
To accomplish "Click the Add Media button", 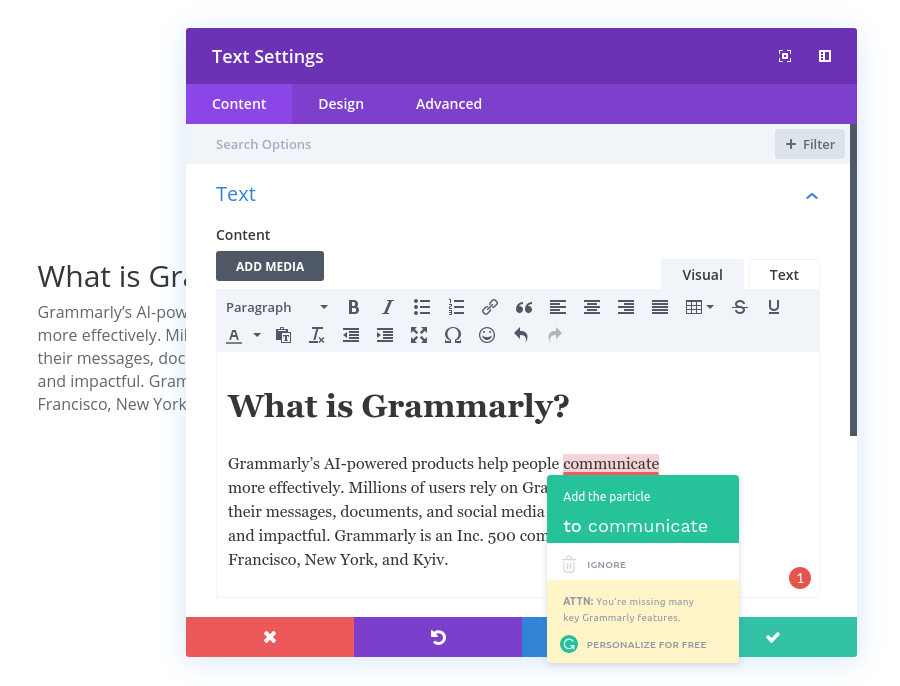I will click(x=270, y=266).
